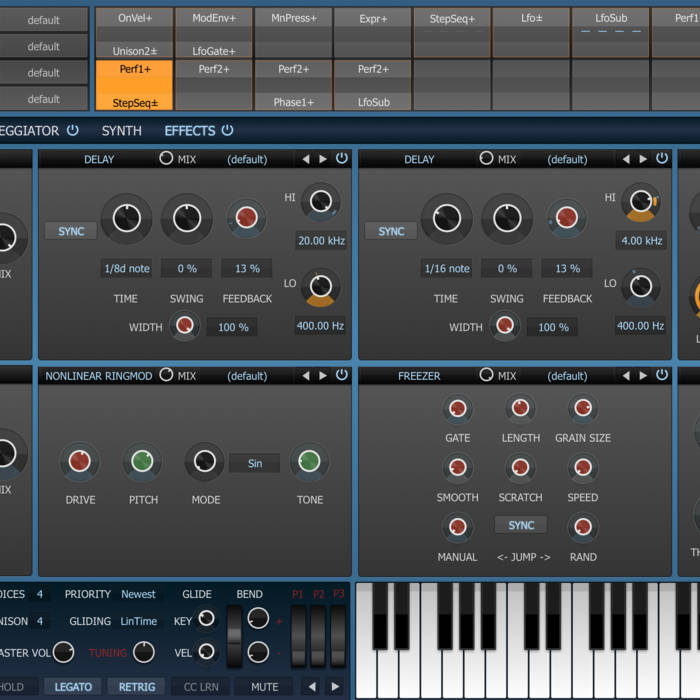This screenshot has height=700, width=700.
Task: Bypass the Nonlinear Ringmod with its power icon
Action: click(x=342, y=376)
